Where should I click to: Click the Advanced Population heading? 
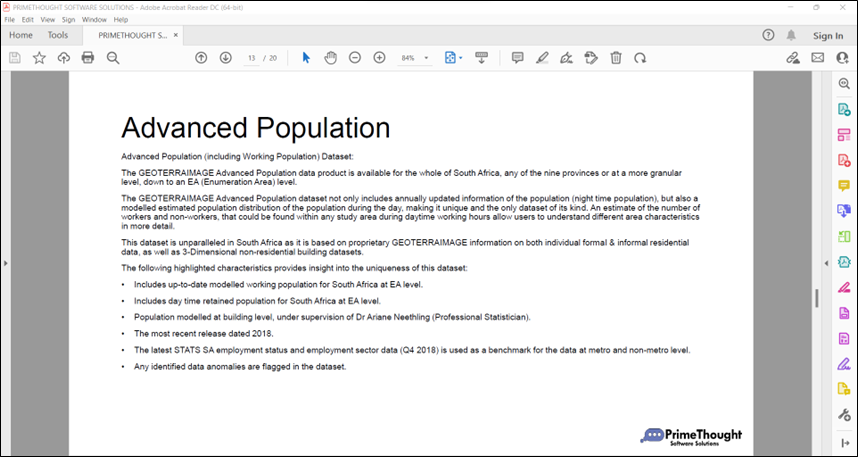tap(256, 128)
